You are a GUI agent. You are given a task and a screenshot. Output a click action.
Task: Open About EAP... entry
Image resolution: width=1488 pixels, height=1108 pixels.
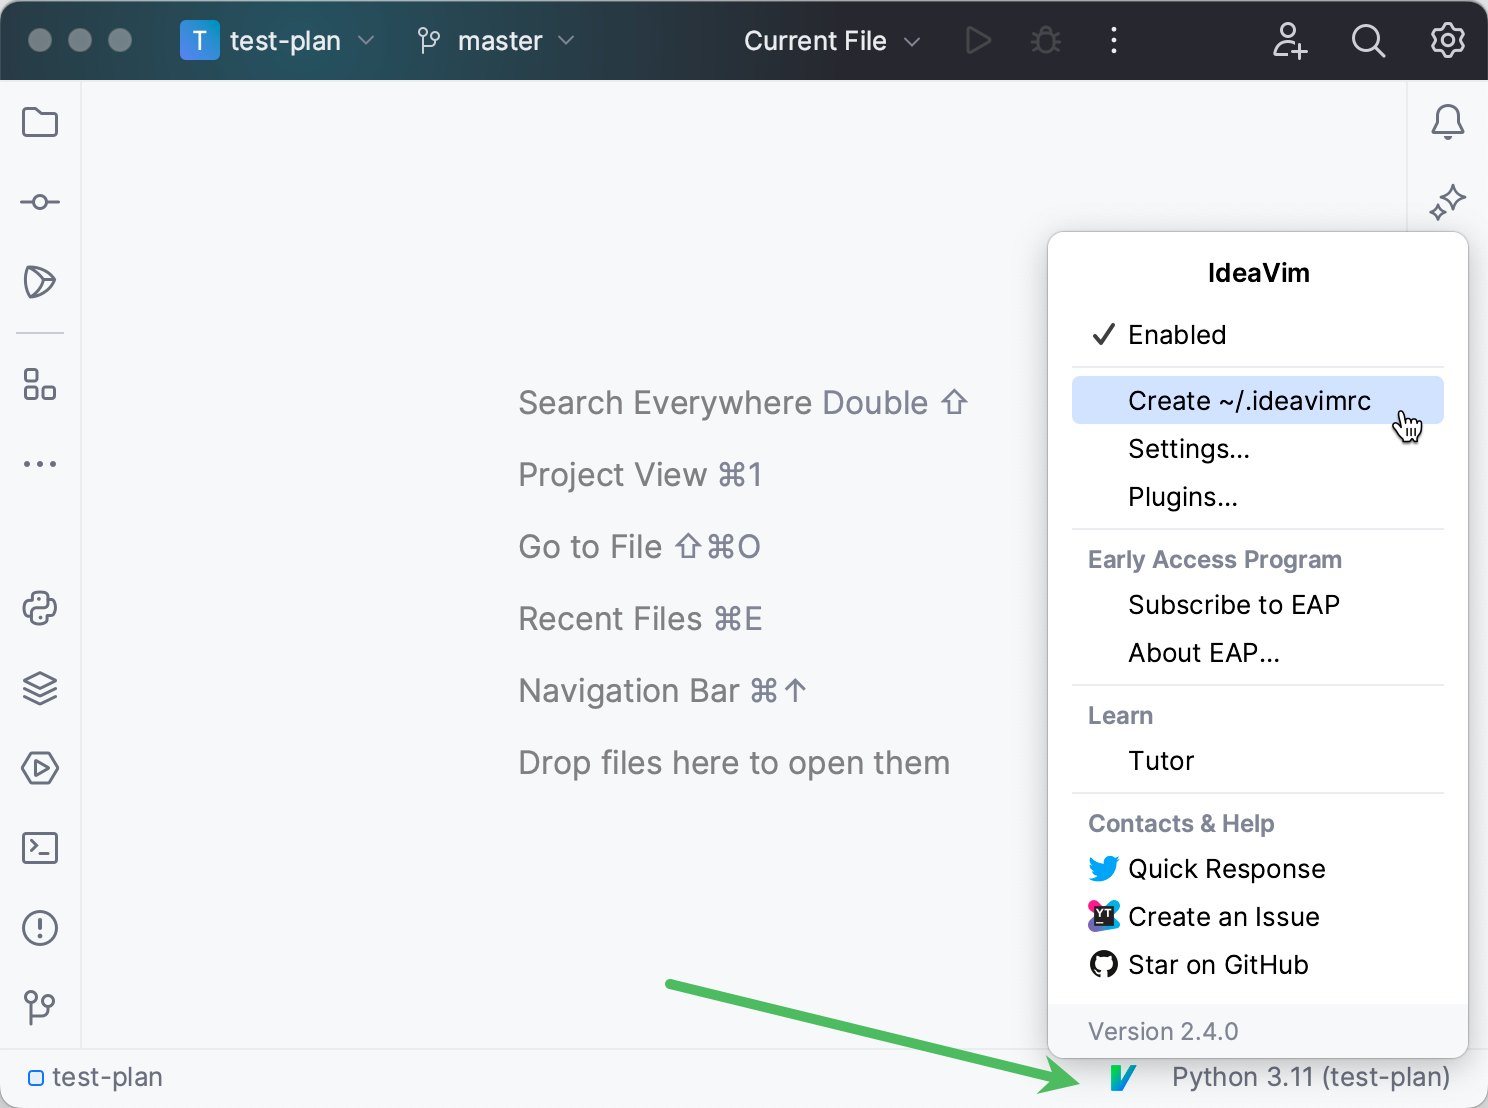[x=1258, y=653]
